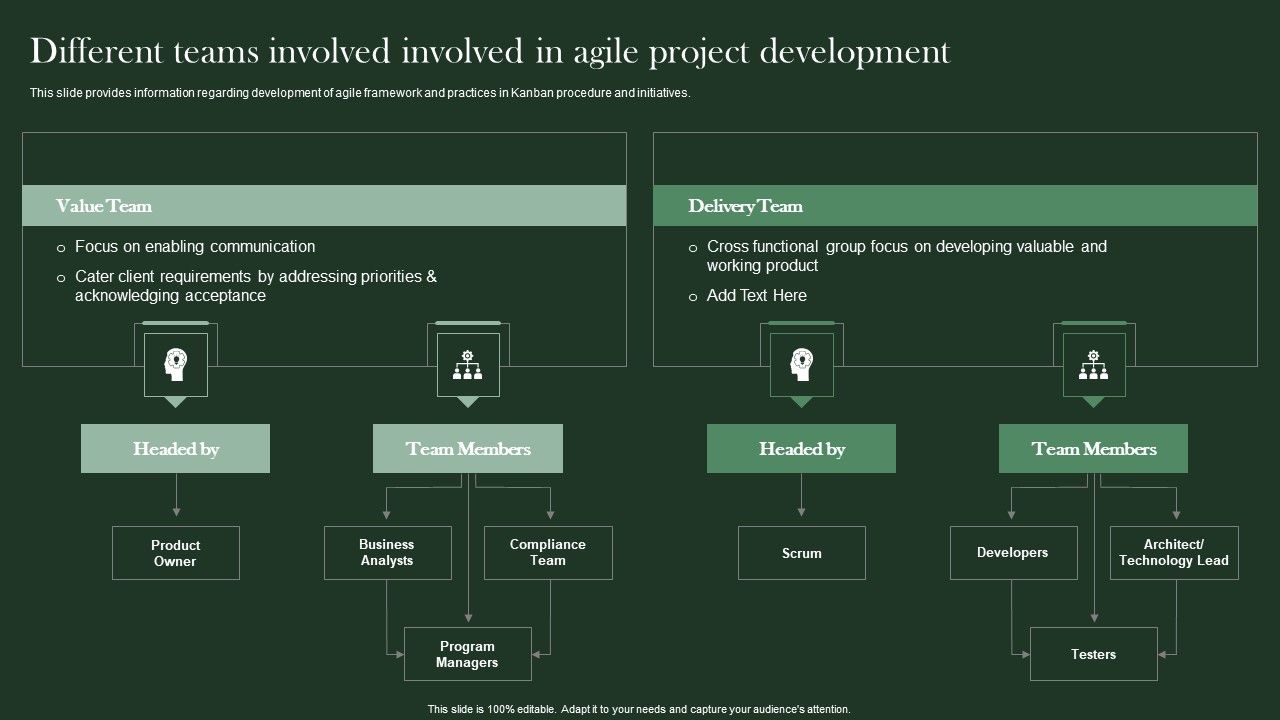Click the Add Text Here placeholder bullet
Screen dimensions: 1280x720
pos(756,296)
